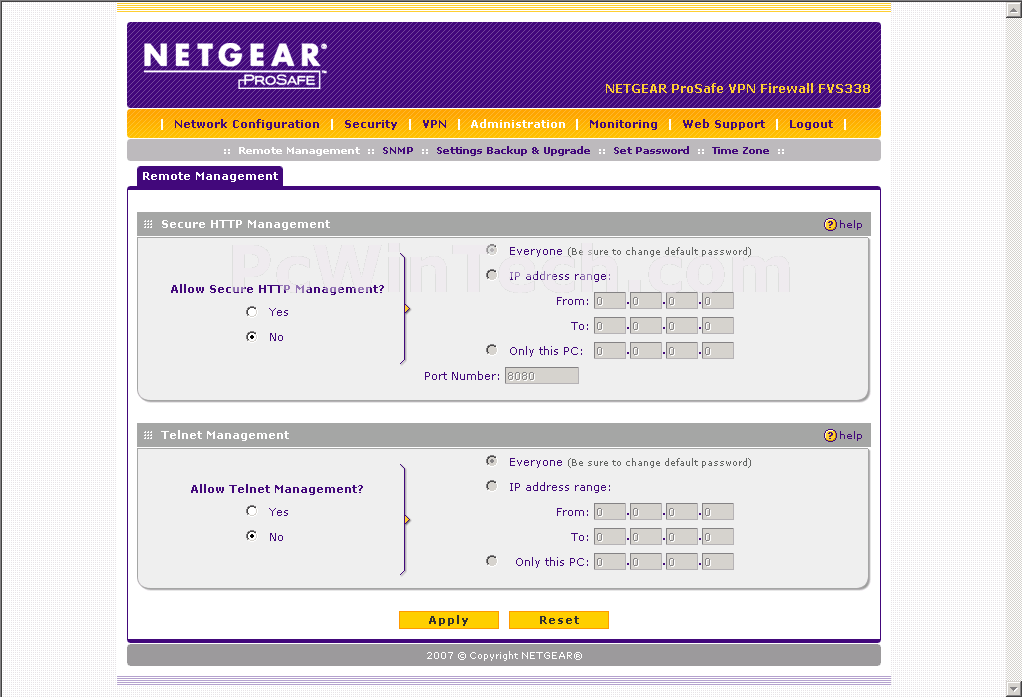Click third octet of Secure HTTP Only this PC
1022x697 pixels.
click(x=682, y=351)
